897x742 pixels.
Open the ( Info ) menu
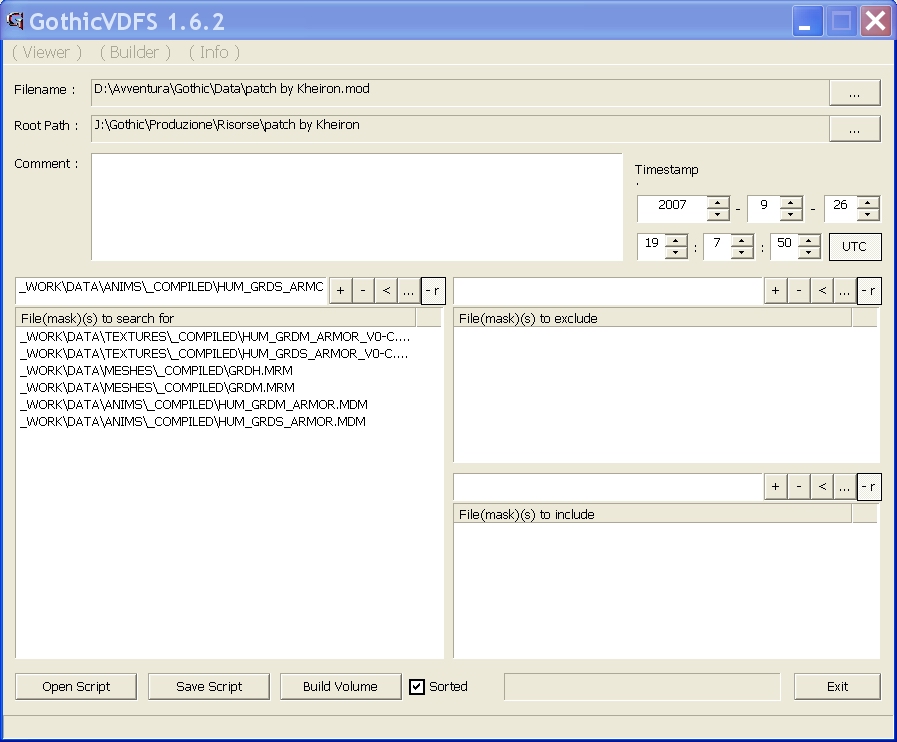tap(215, 53)
